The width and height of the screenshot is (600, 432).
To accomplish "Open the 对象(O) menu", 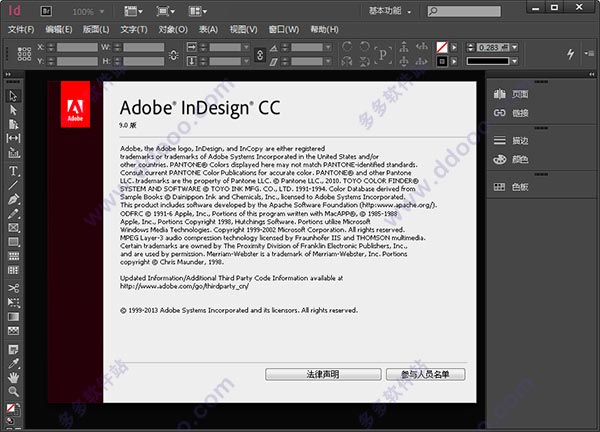I will click(x=173, y=29).
